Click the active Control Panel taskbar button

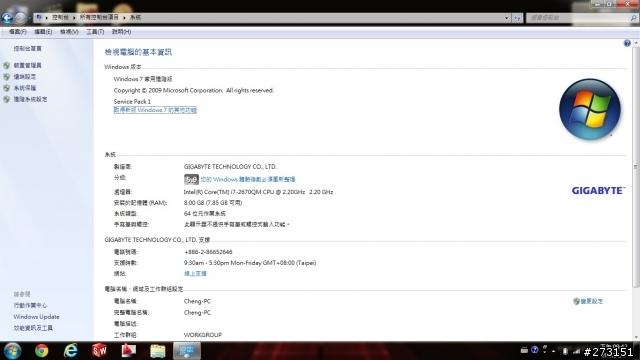[x=187, y=351]
